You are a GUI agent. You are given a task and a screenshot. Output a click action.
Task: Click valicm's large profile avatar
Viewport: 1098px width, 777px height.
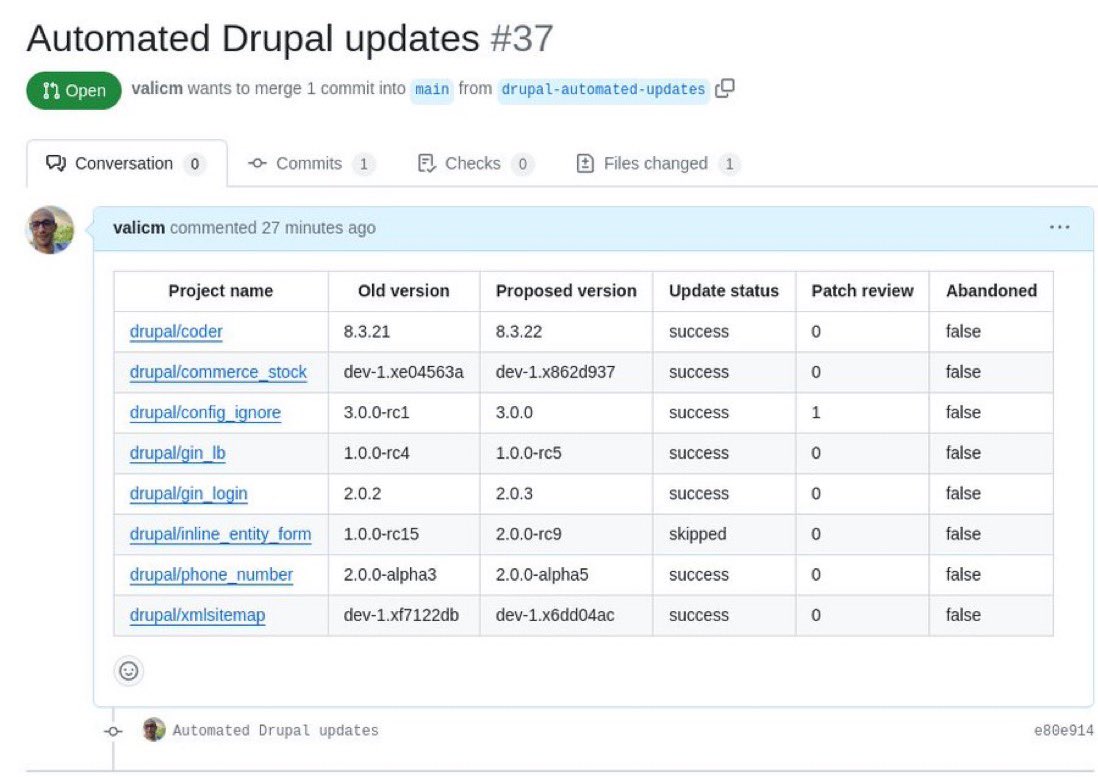50,230
